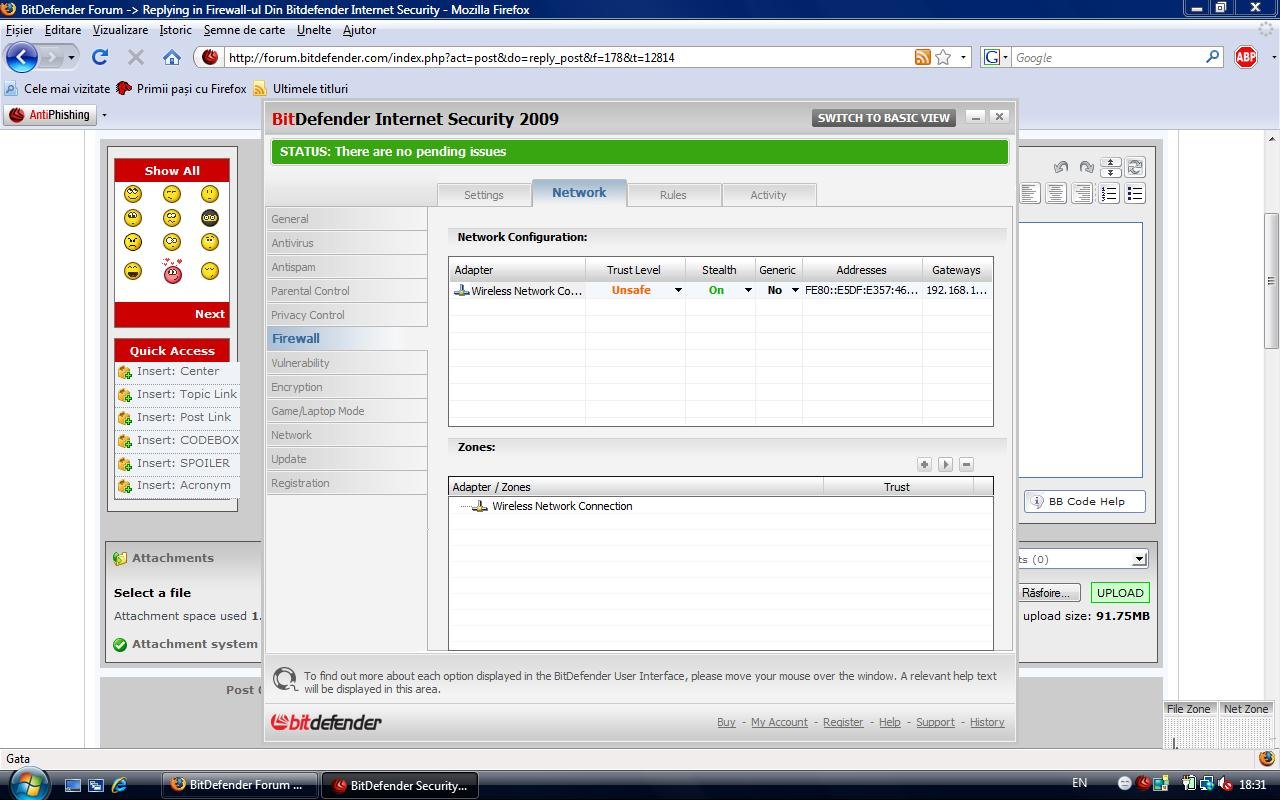1280x800 pixels.
Task: Insert bulleted list in forum editor
Action: pyautogui.click(x=1135, y=193)
